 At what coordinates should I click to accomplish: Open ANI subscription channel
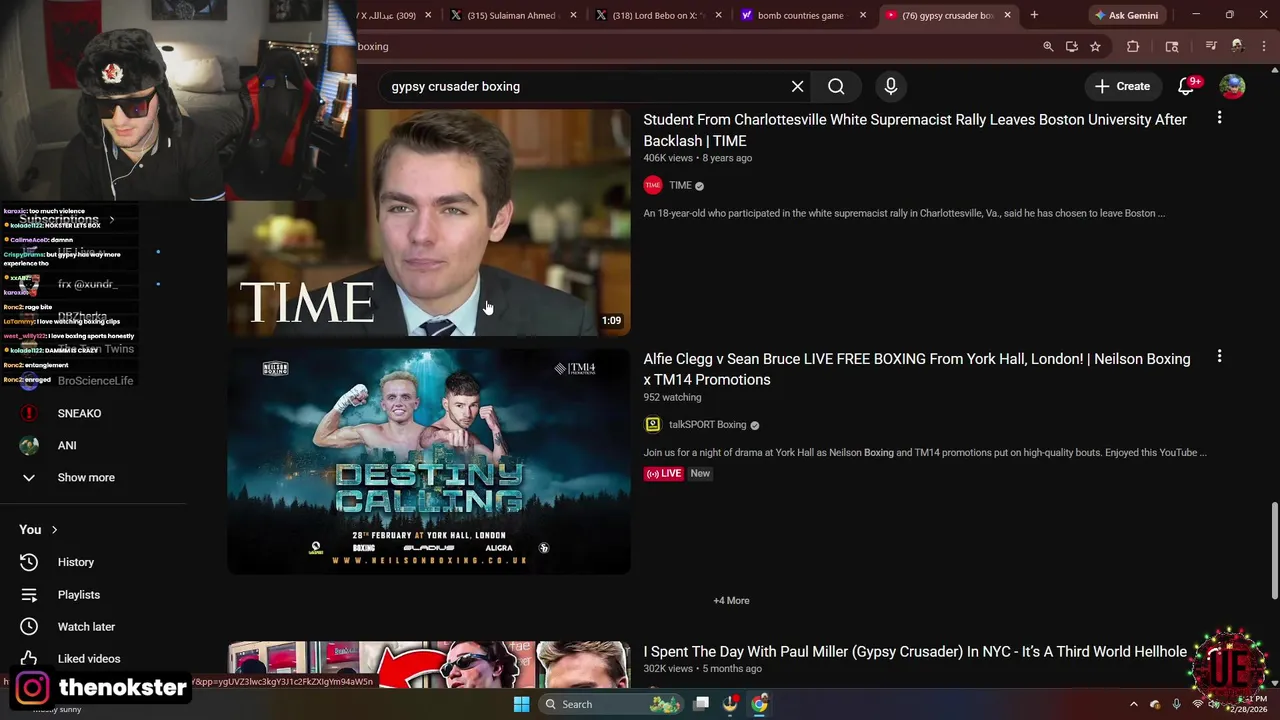[x=67, y=445]
